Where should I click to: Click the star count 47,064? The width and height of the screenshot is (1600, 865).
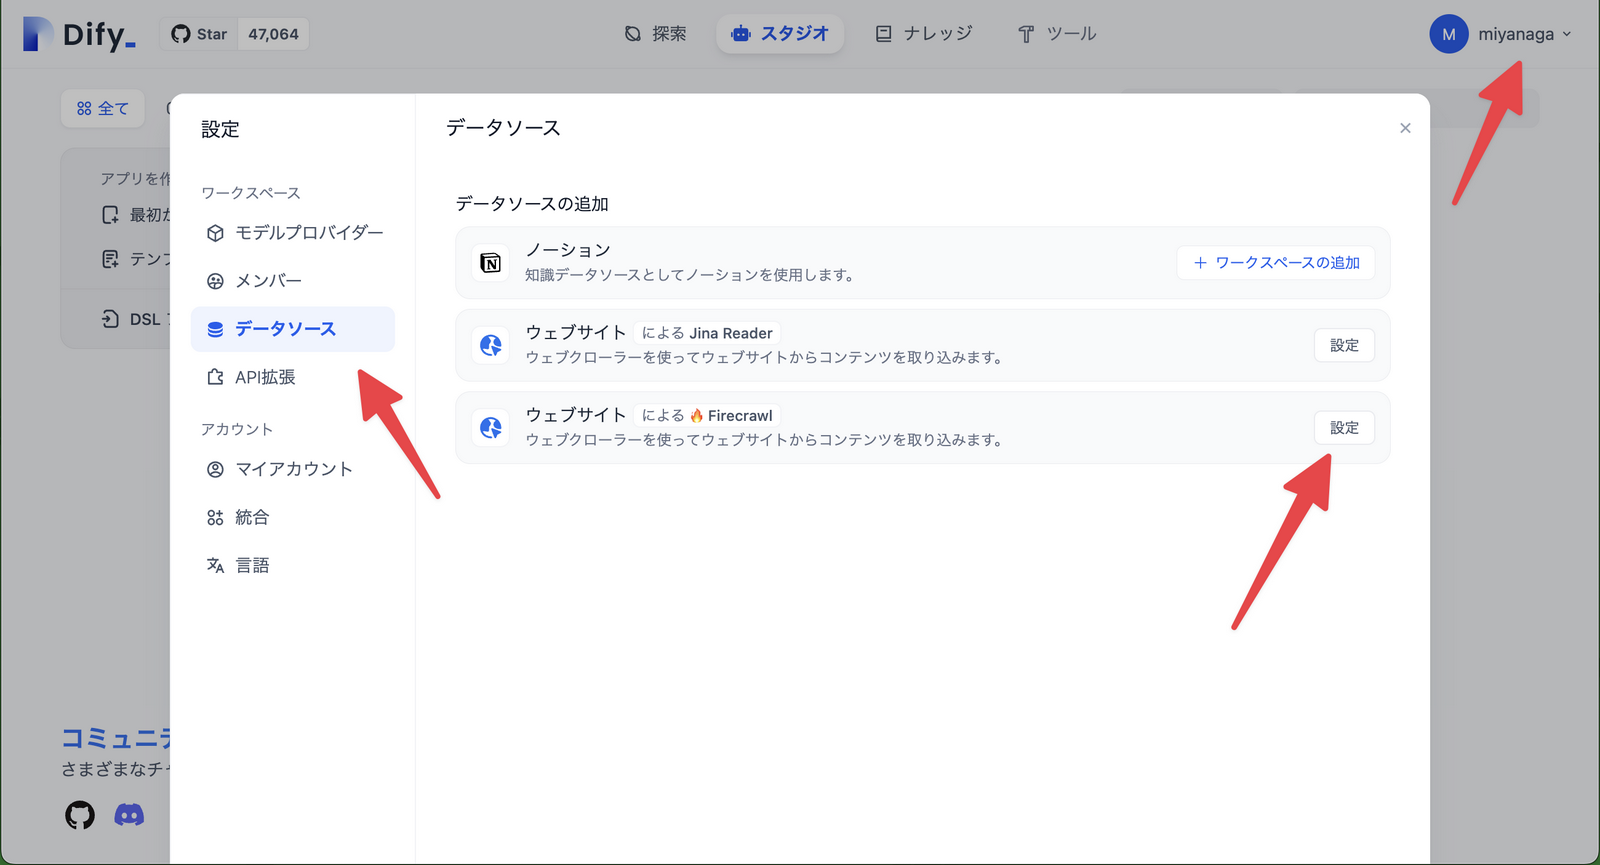tap(273, 34)
